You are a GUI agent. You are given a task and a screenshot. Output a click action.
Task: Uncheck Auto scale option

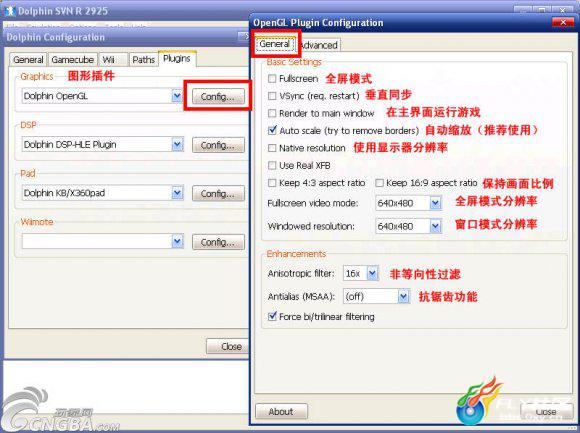(x=272, y=130)
